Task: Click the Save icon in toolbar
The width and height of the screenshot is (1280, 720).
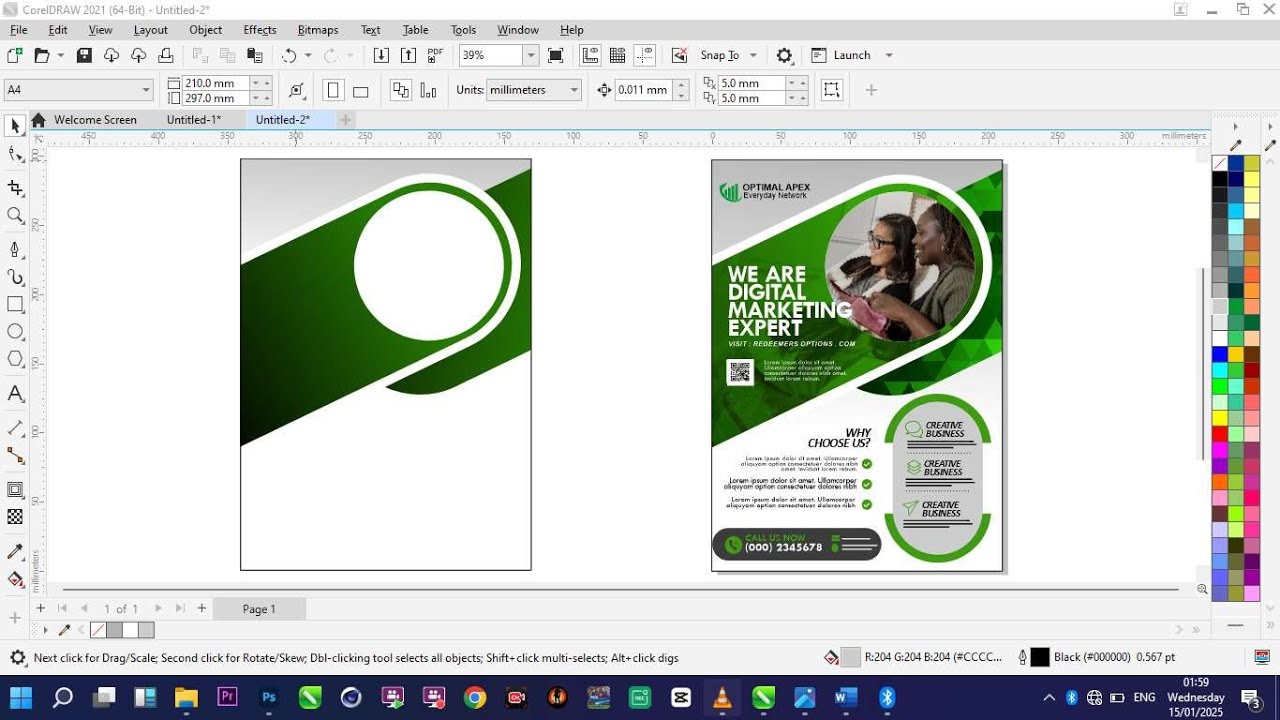Action: point(84,55)
